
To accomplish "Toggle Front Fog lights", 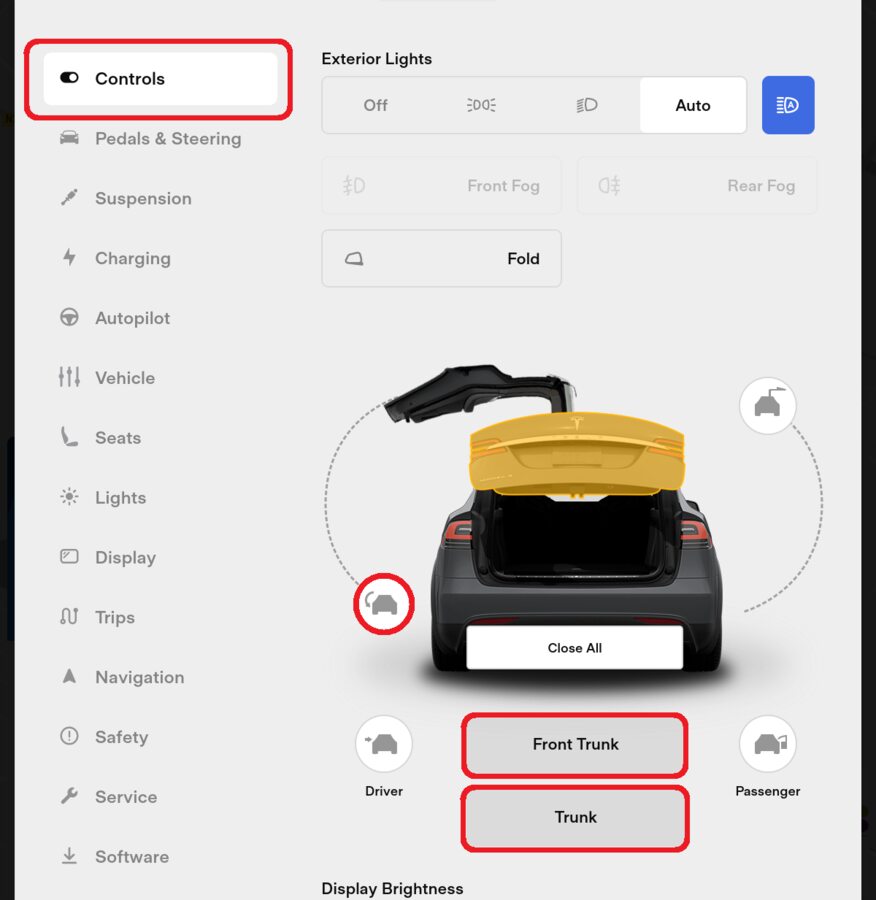I will click(x=441, y=185).
